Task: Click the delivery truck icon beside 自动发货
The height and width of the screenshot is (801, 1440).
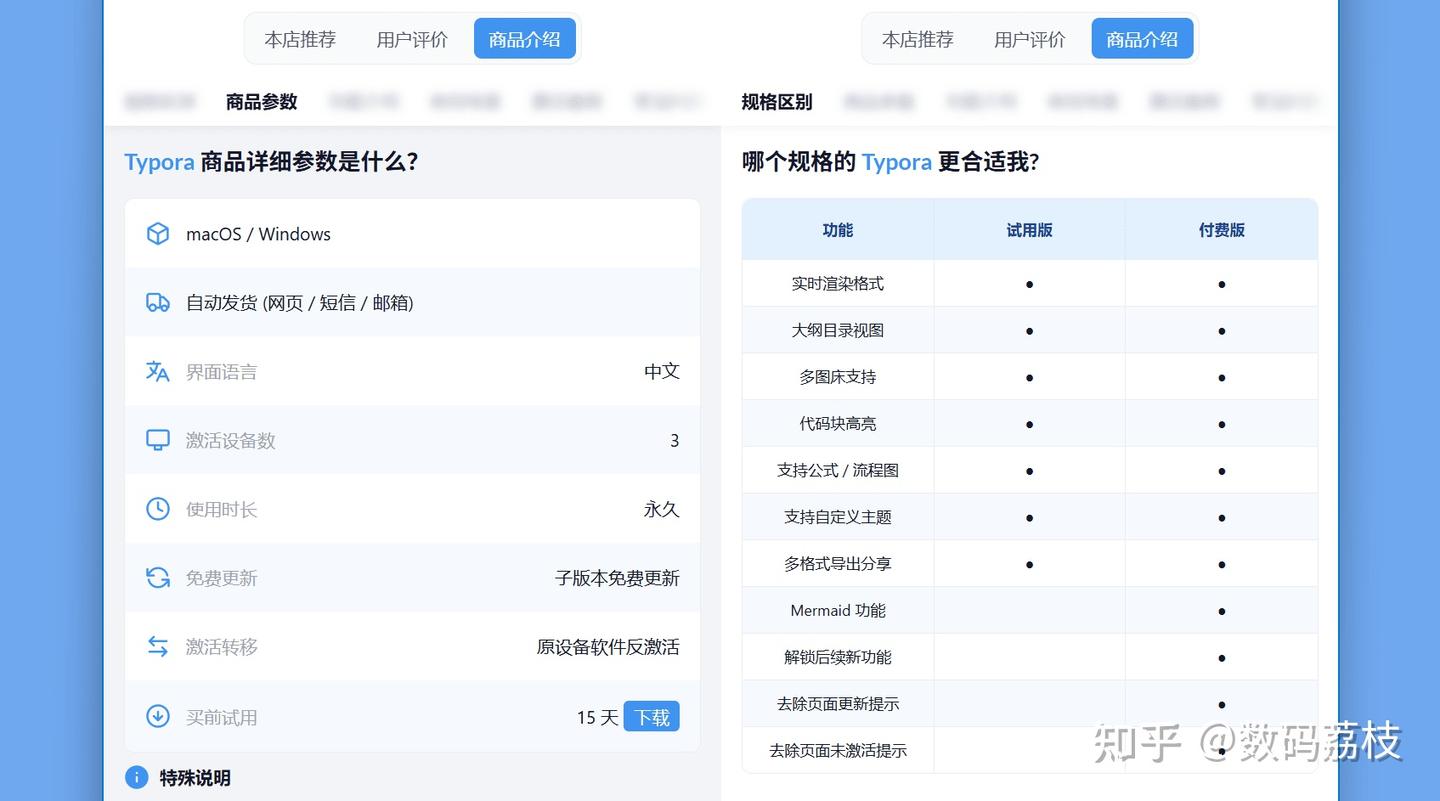Action: point(158,302)
